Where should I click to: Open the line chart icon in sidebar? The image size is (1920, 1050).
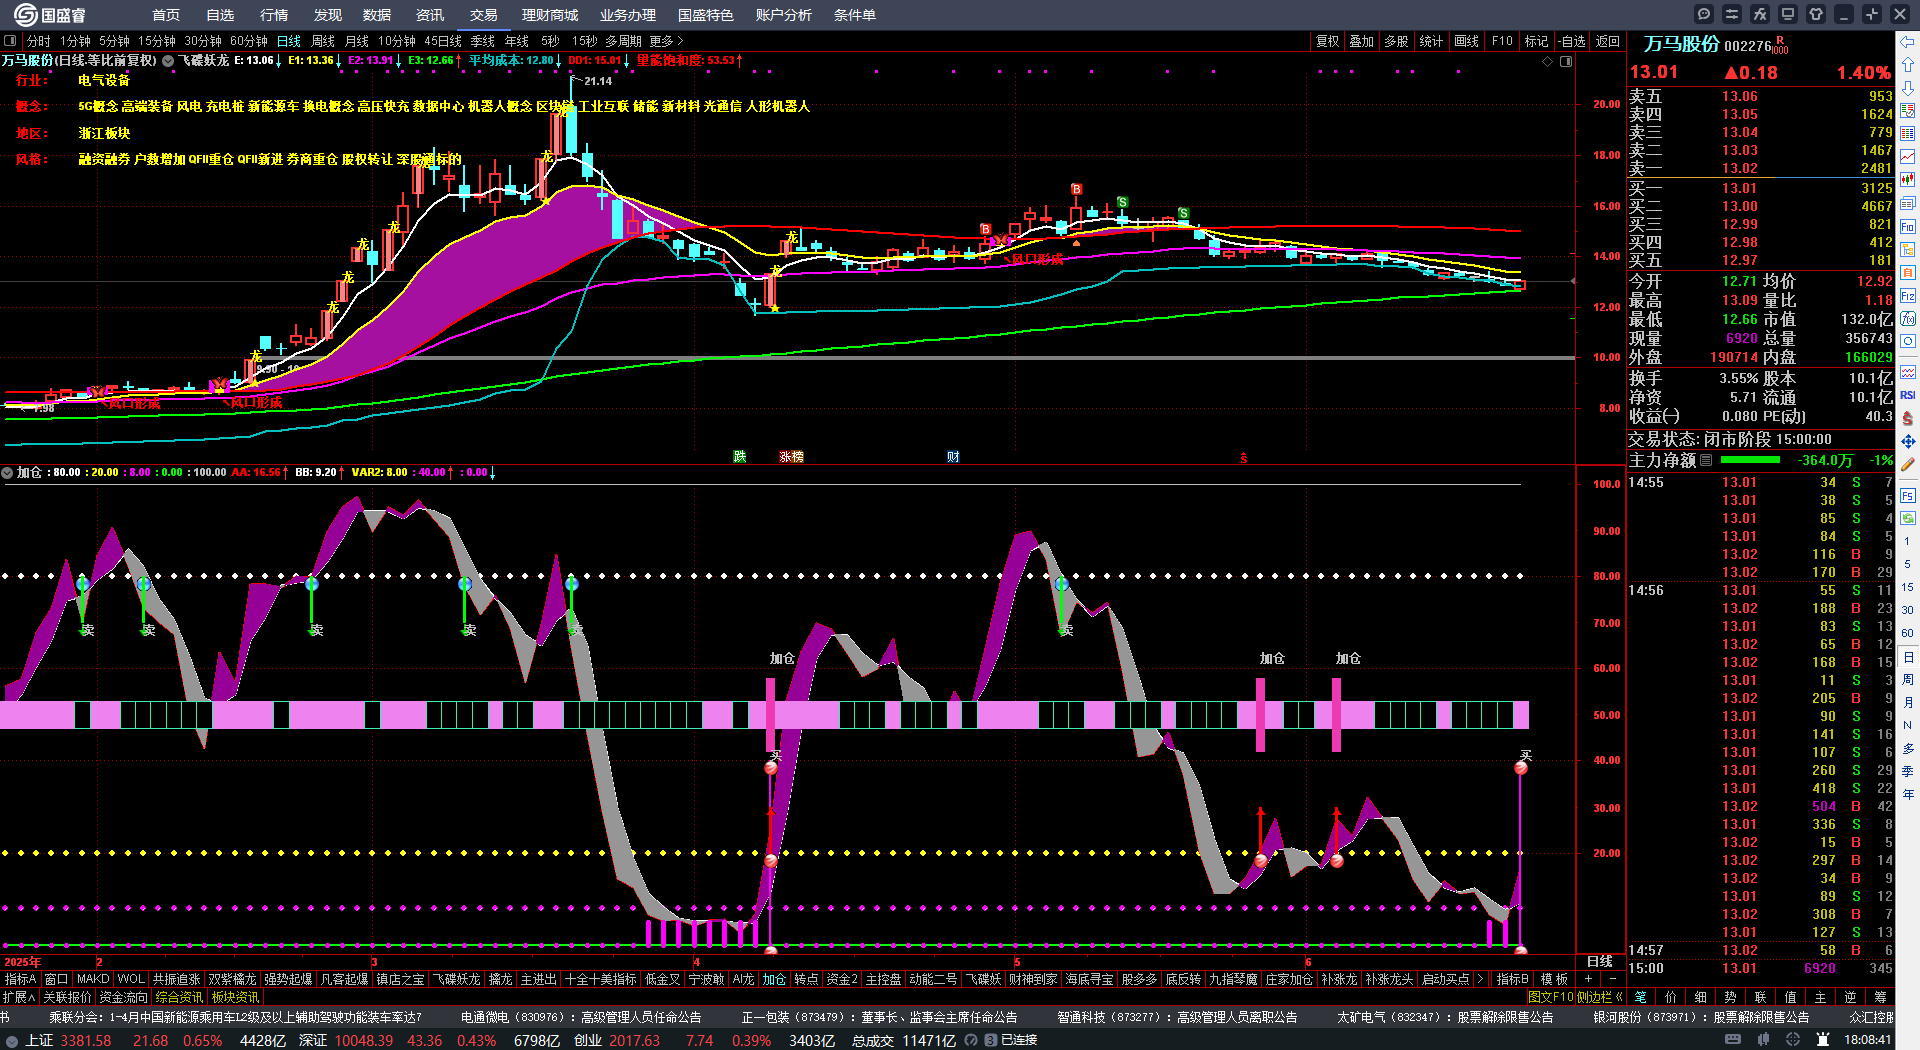(x=1908, y=157)
